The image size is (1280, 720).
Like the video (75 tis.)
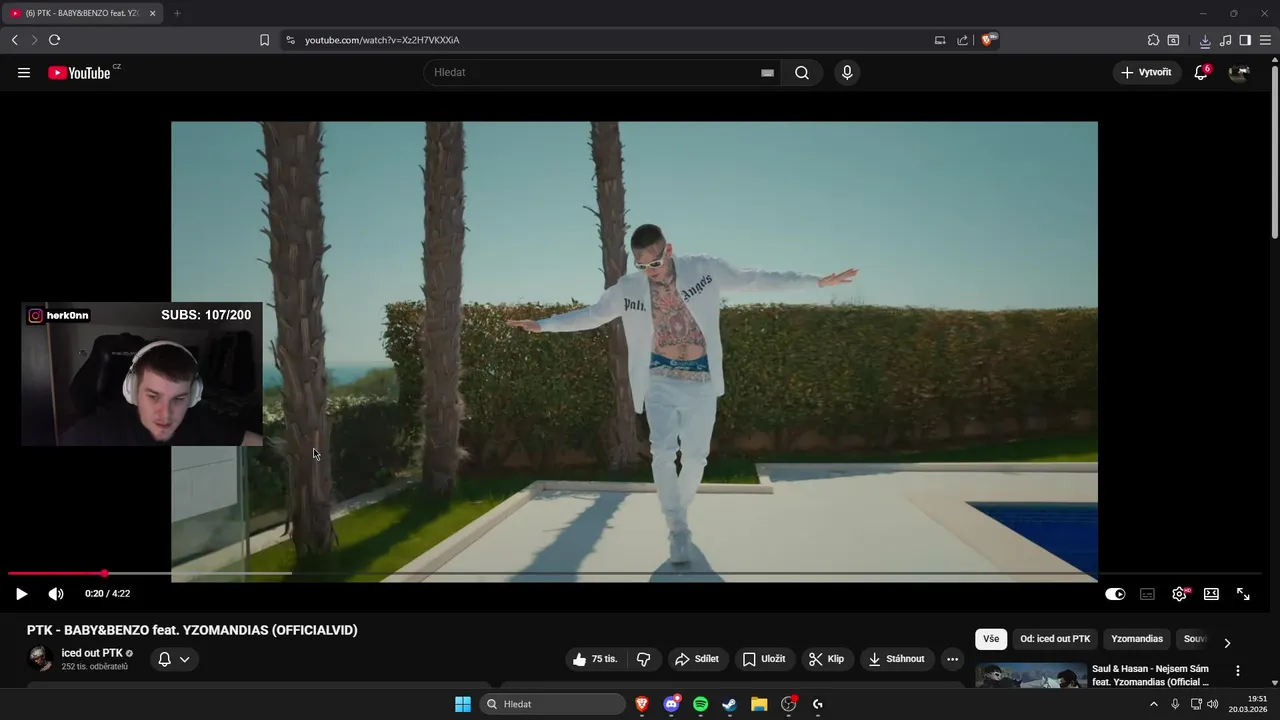[595, 659]
